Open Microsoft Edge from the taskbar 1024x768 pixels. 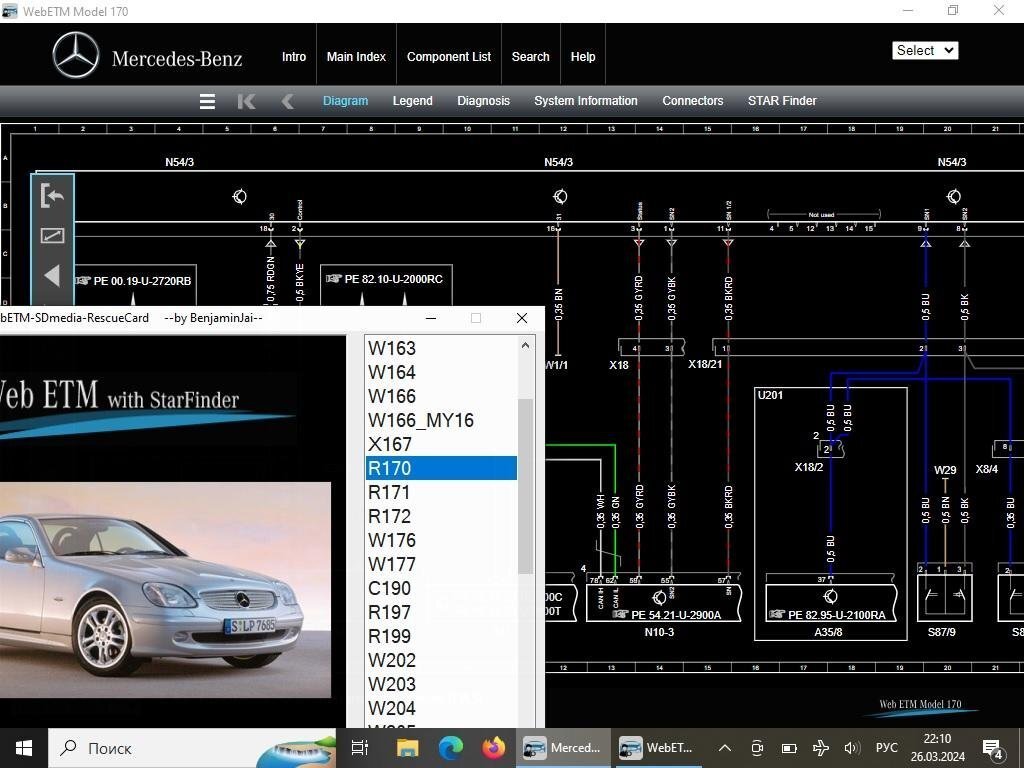click(x=451, y=748)
